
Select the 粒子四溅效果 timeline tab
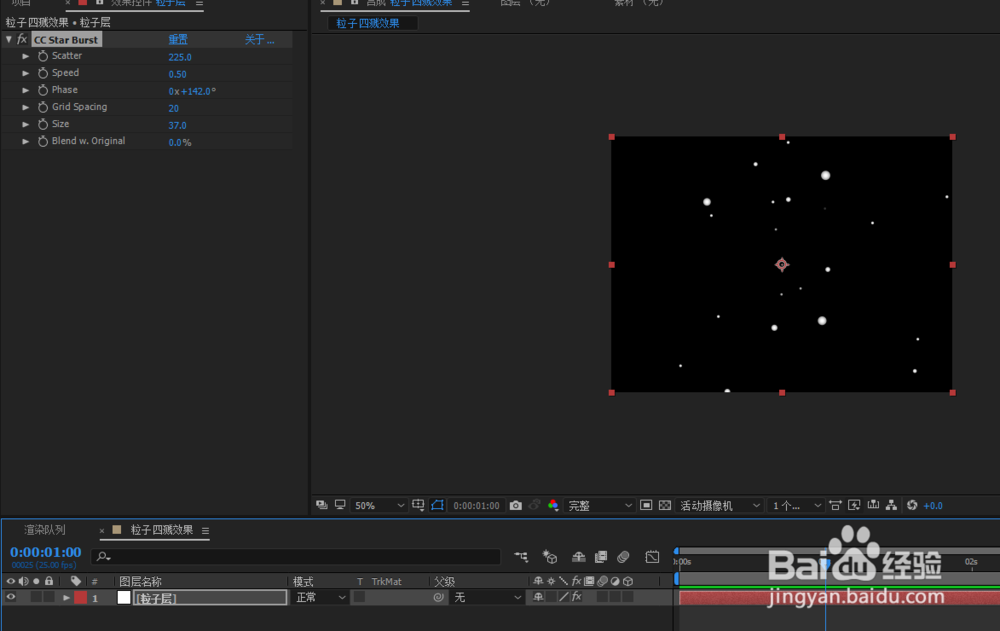click(x=162, y=530)
